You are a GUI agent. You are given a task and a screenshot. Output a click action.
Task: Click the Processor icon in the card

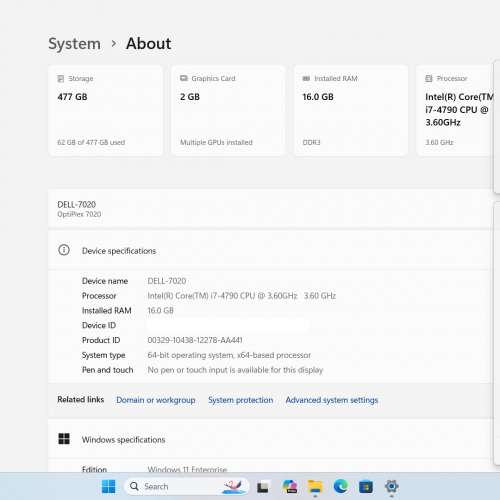(429, 79)
